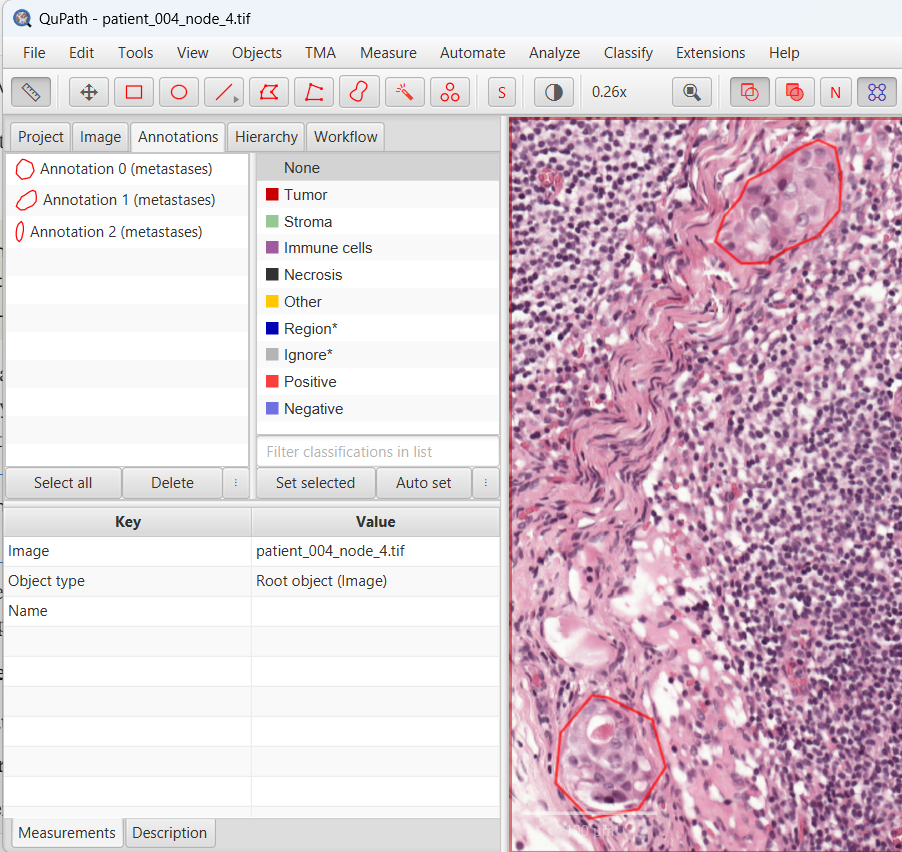902x852 pixels.
Task: Open more options next to Delete button
Action: [236, 483]
